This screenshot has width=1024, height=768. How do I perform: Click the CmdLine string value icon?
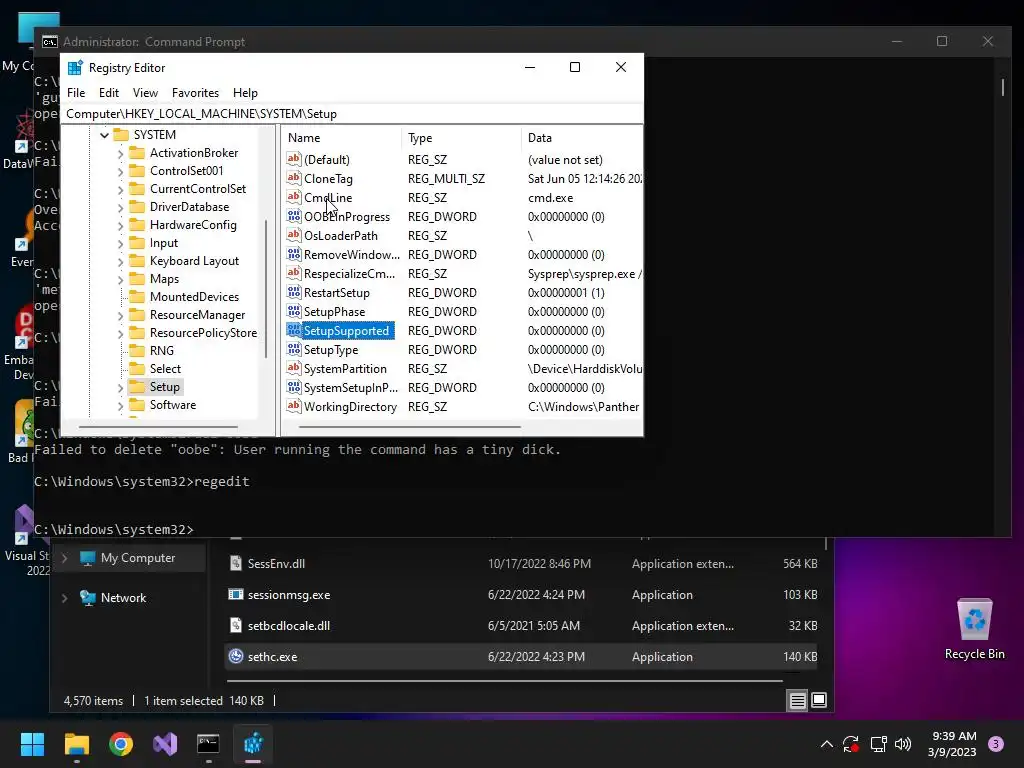(x=294, y=197)
